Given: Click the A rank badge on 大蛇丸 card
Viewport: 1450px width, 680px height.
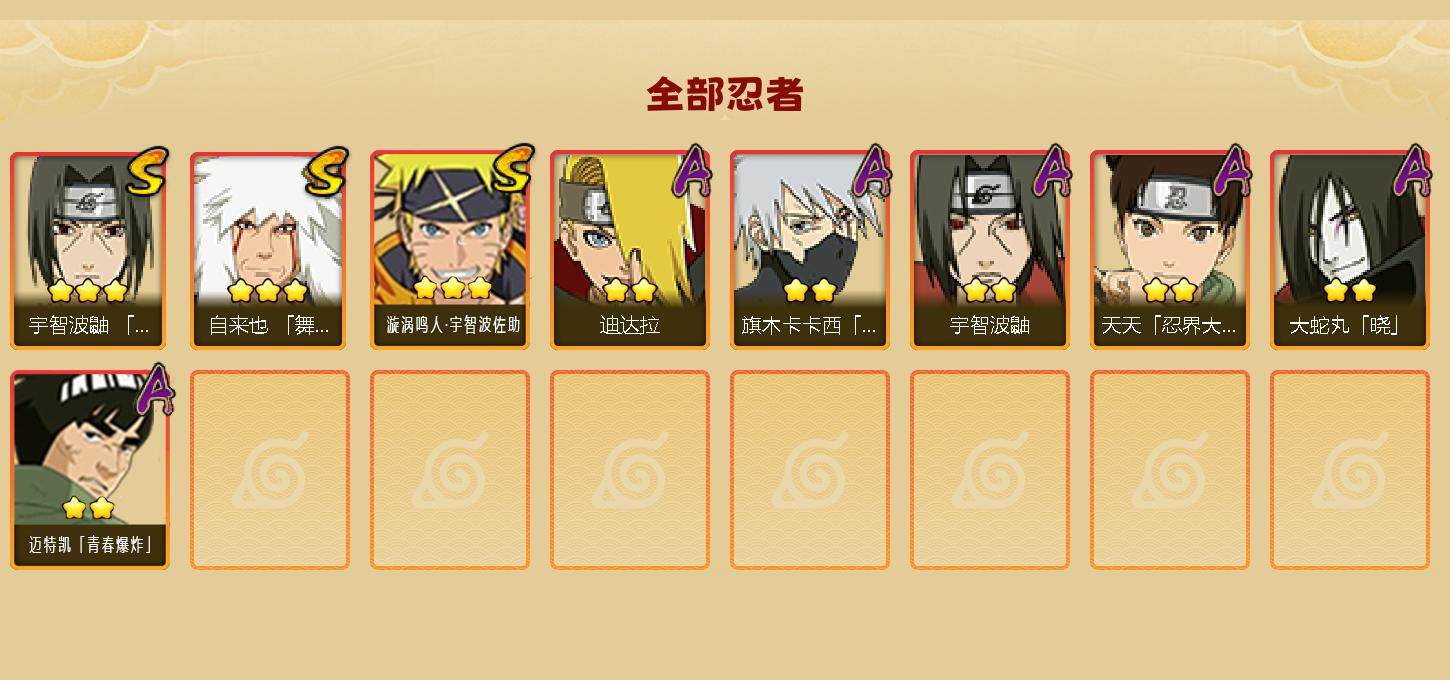Looking at the screenshot, I should (x=1412, y=171).
